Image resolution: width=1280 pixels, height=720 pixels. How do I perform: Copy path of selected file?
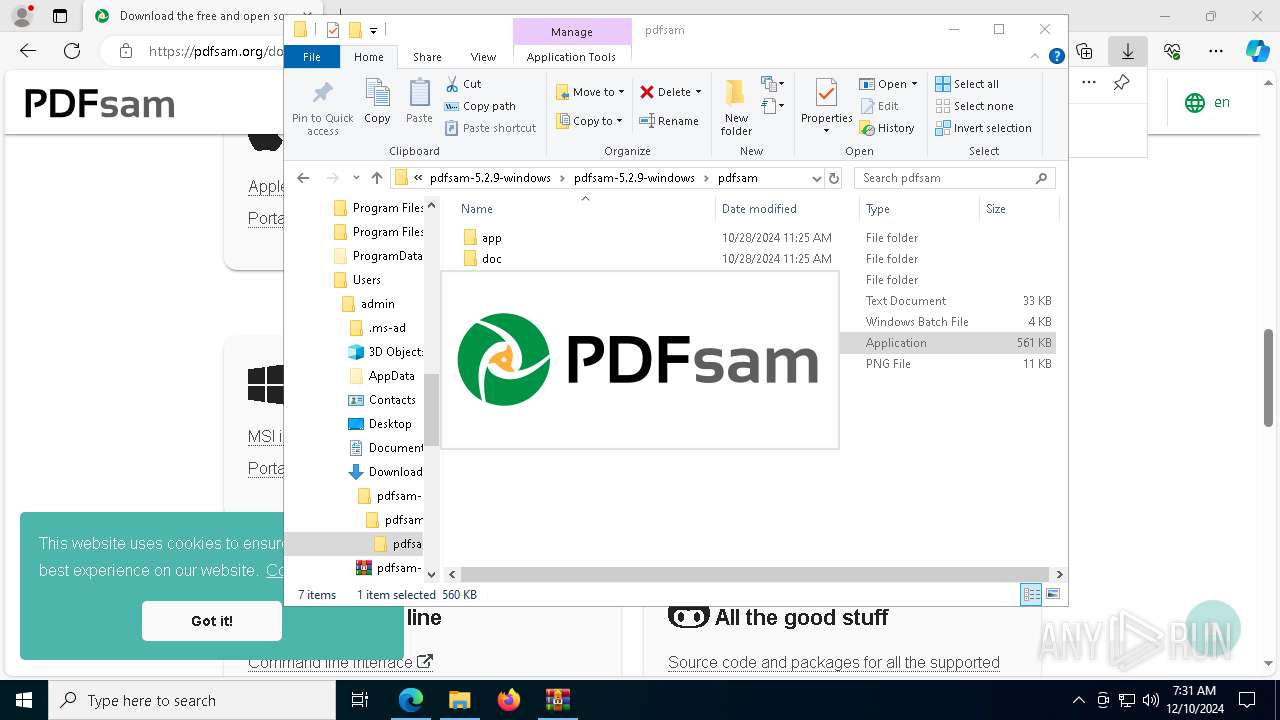[480, 106]
